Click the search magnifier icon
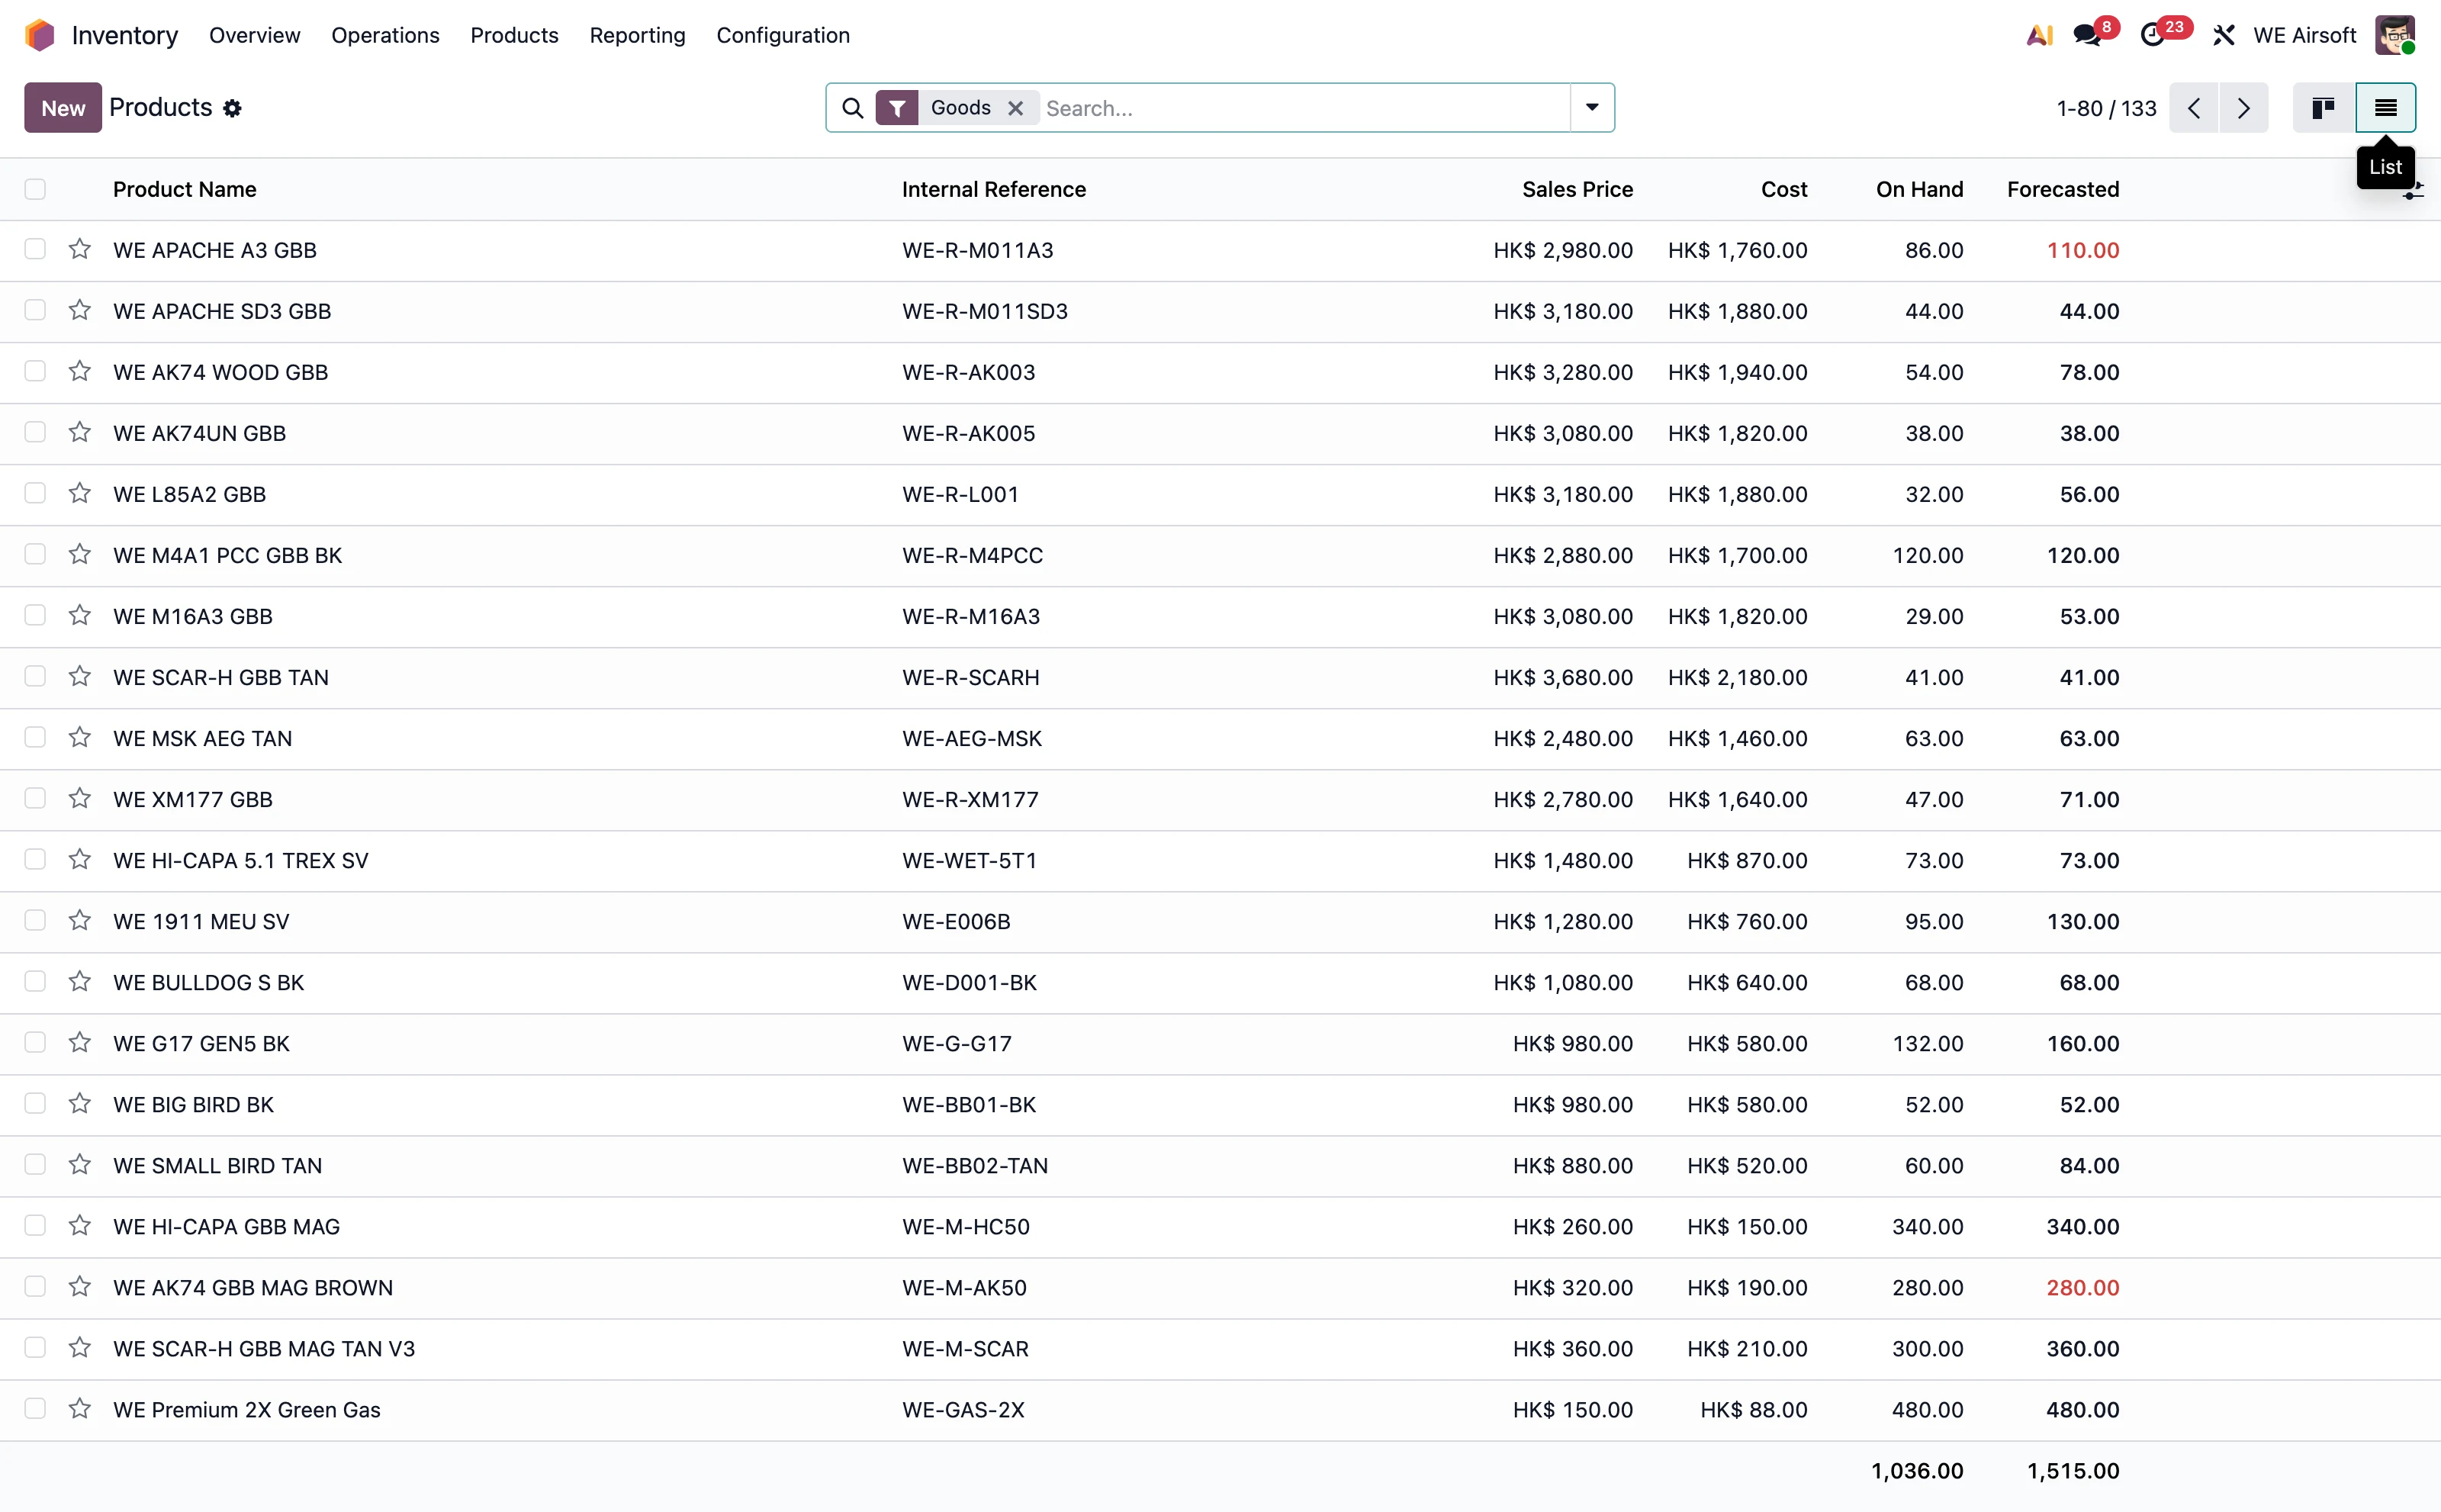2441x1512 pixels. point(852,108)
